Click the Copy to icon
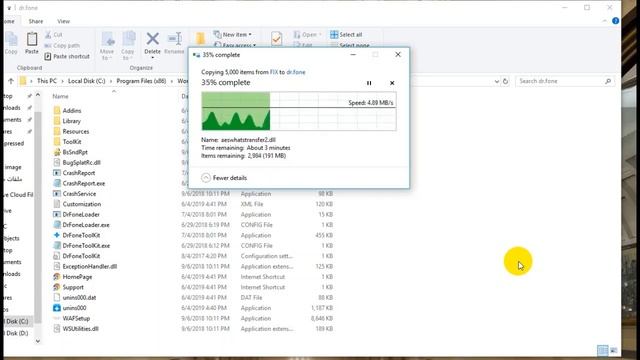 click(128, 40)
